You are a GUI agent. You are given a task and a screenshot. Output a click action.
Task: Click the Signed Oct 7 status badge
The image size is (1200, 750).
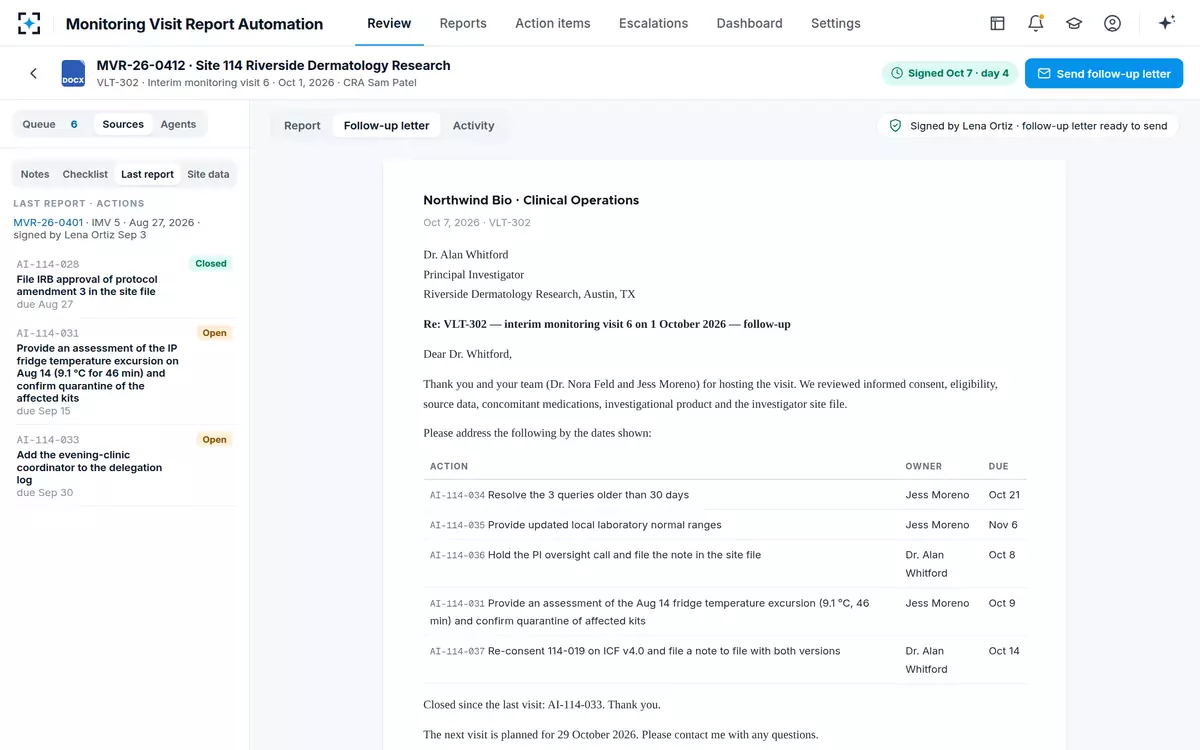pyautogui.click(x=950, y=73)
